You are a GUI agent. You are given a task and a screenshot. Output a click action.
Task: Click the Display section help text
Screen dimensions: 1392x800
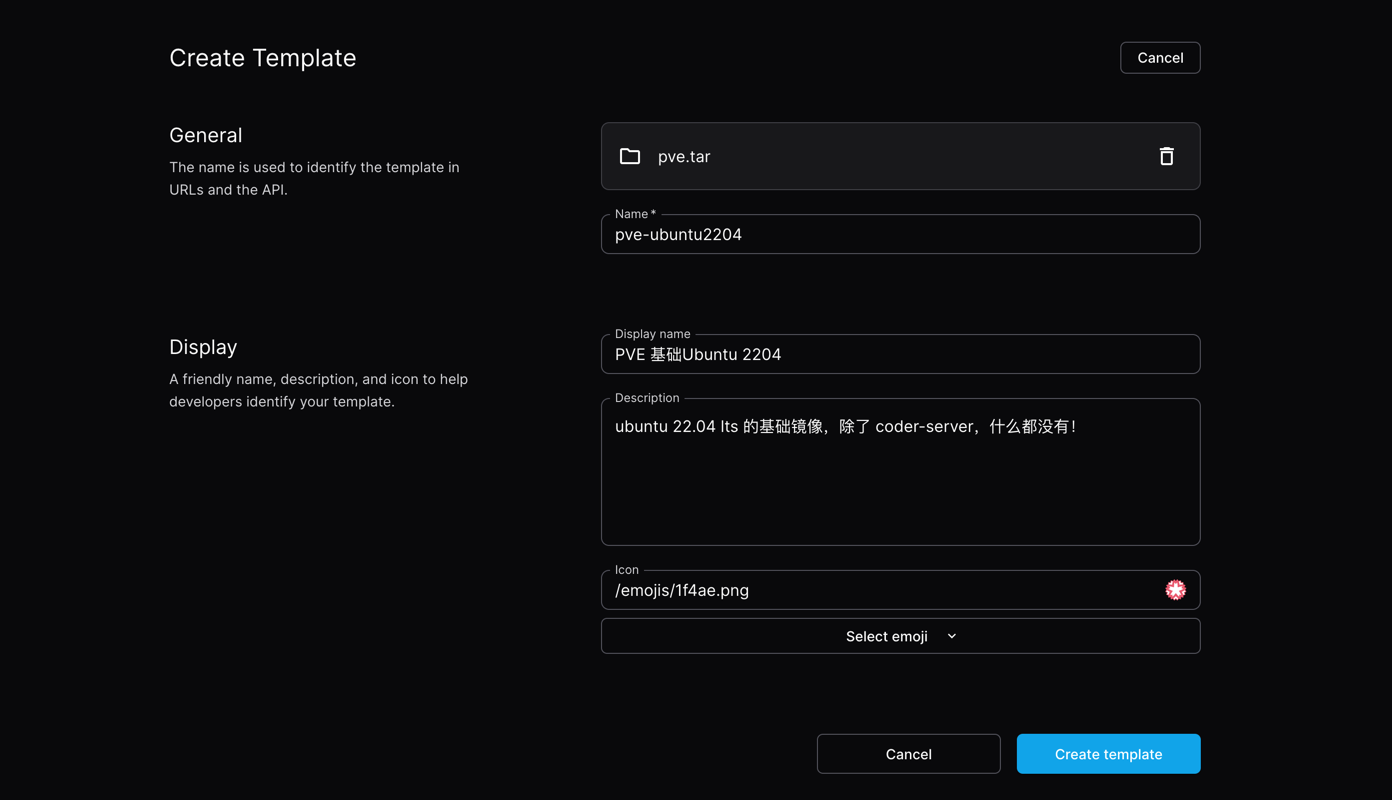pos(318,390)
